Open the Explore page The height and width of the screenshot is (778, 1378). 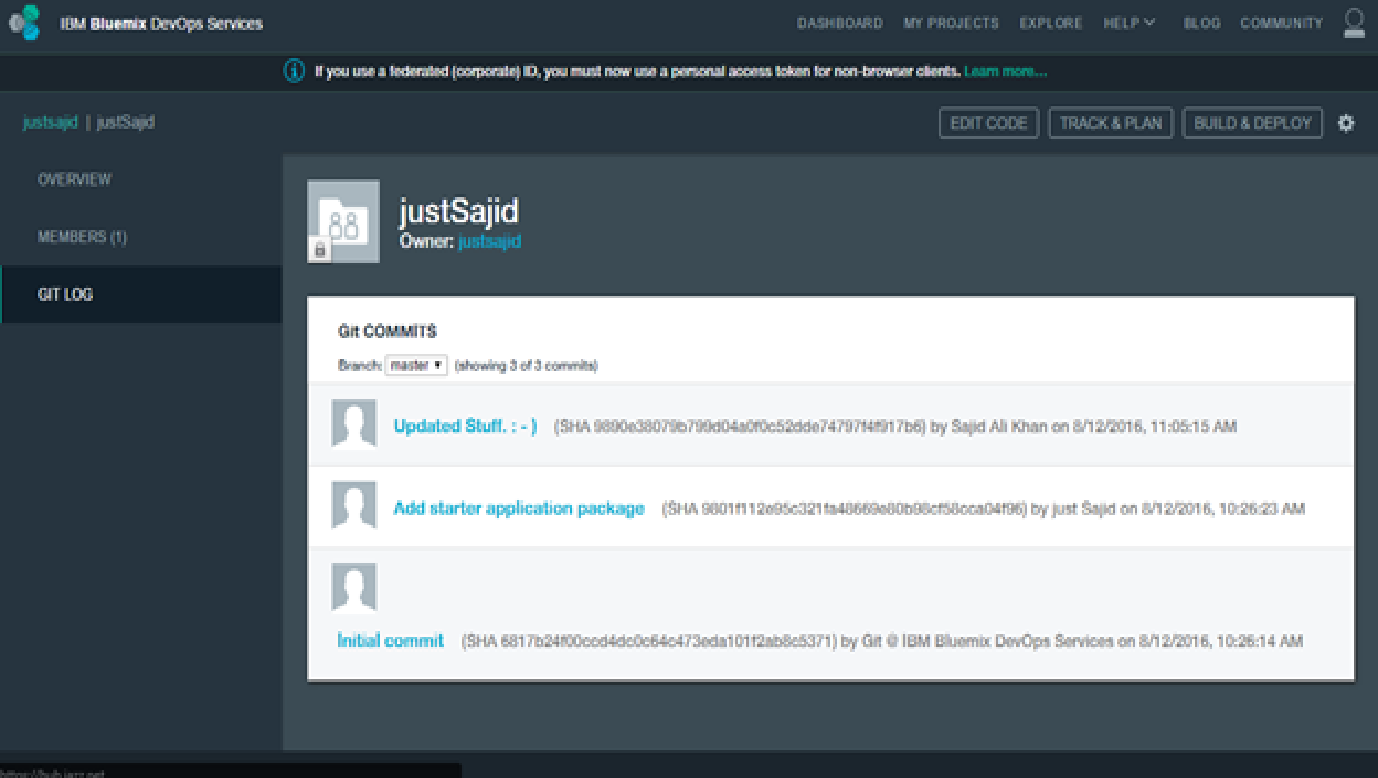tap(1051, 23)
